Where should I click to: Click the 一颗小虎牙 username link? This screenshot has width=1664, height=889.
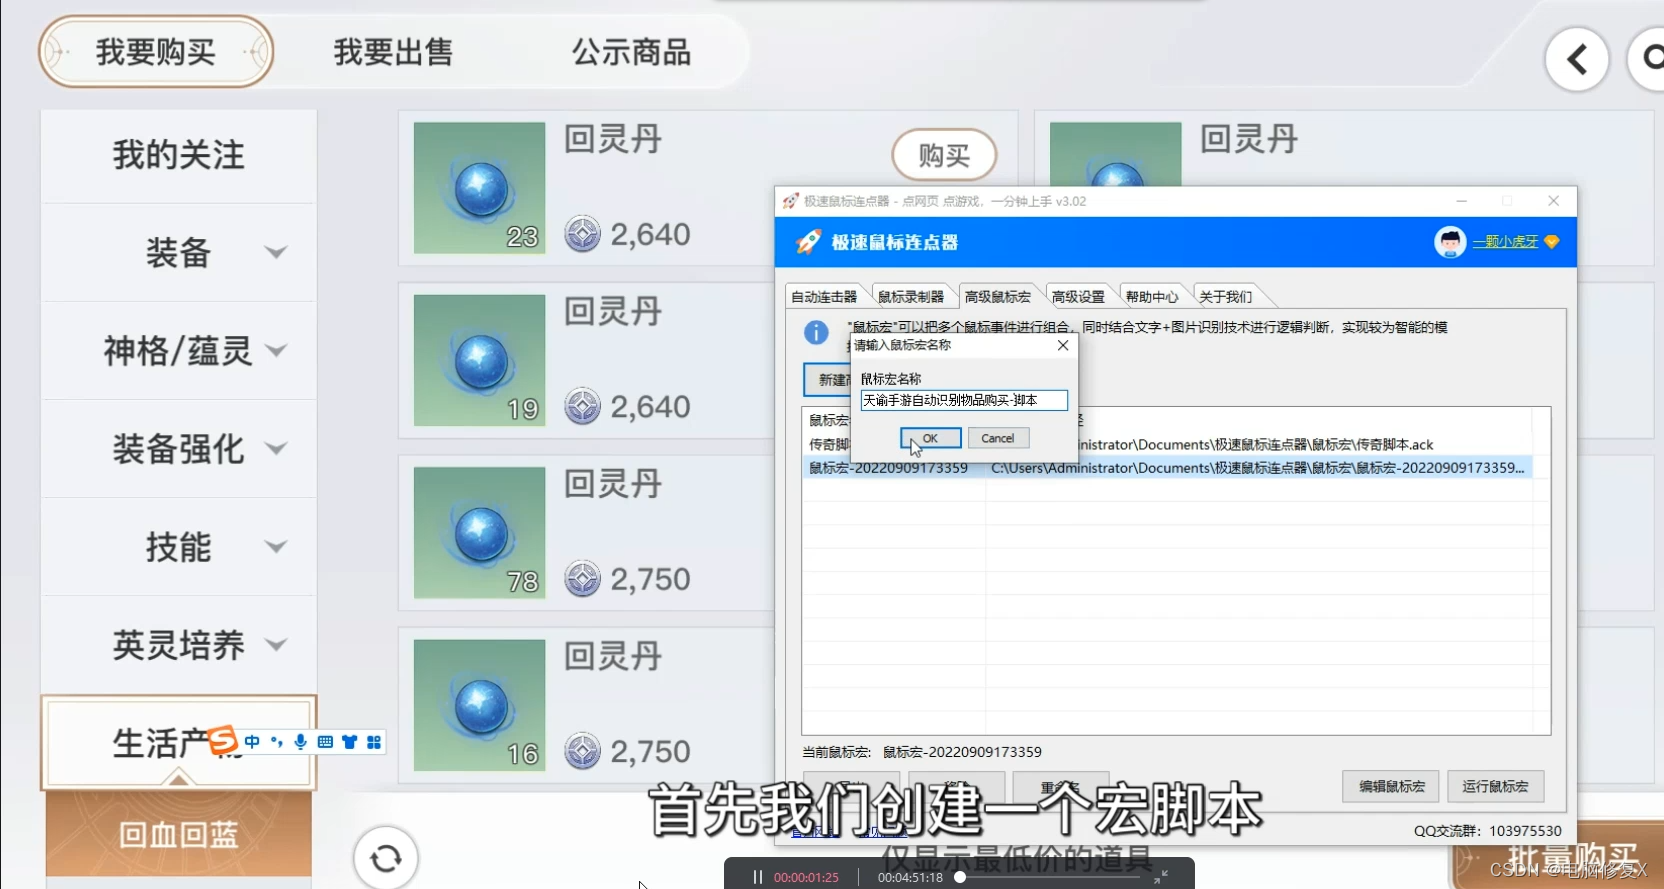pyautogui.click(x=1505, y=242)
